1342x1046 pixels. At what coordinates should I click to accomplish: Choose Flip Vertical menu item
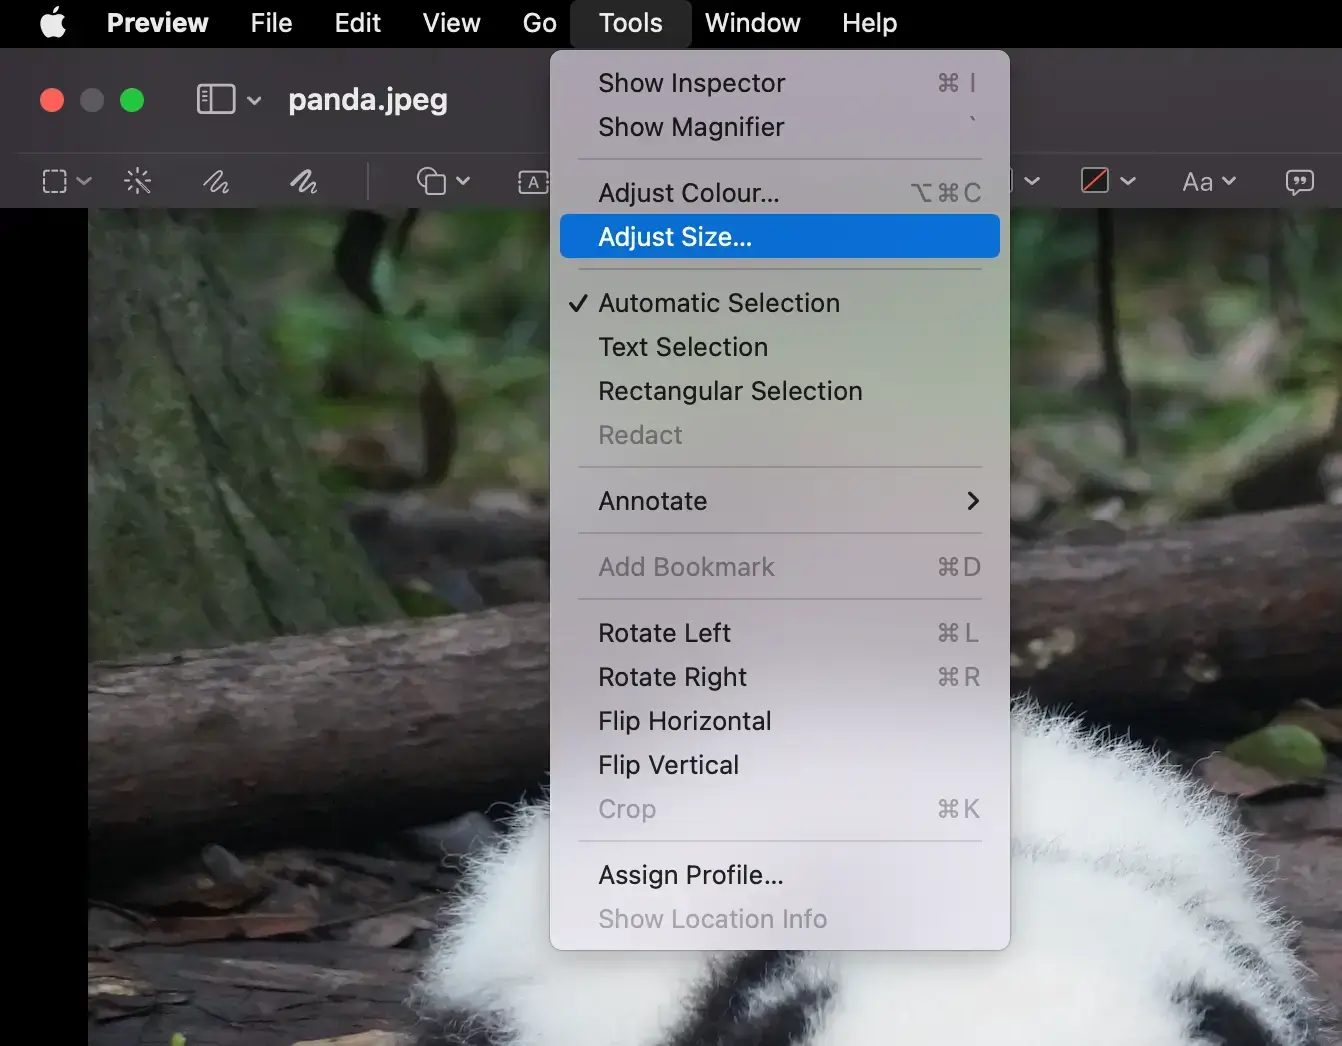pos(780,765)
